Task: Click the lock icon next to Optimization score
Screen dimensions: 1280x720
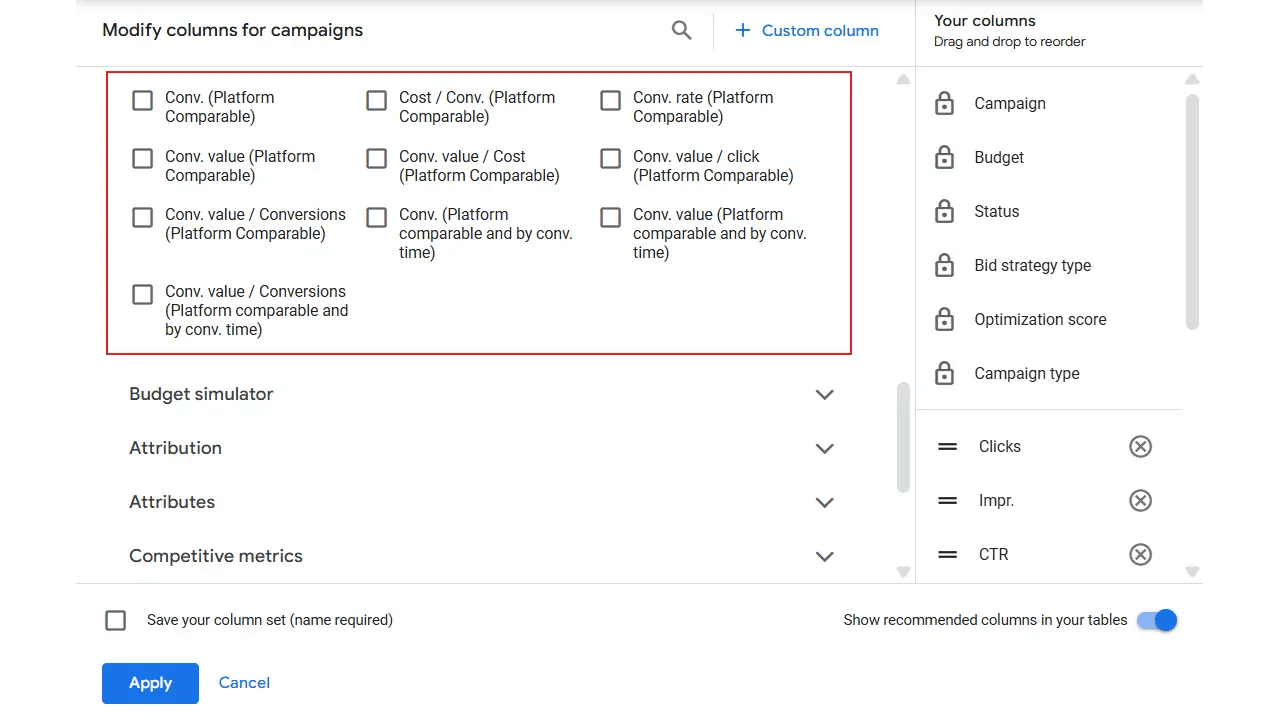Action: pyautogui.click(x=944, y=319)
